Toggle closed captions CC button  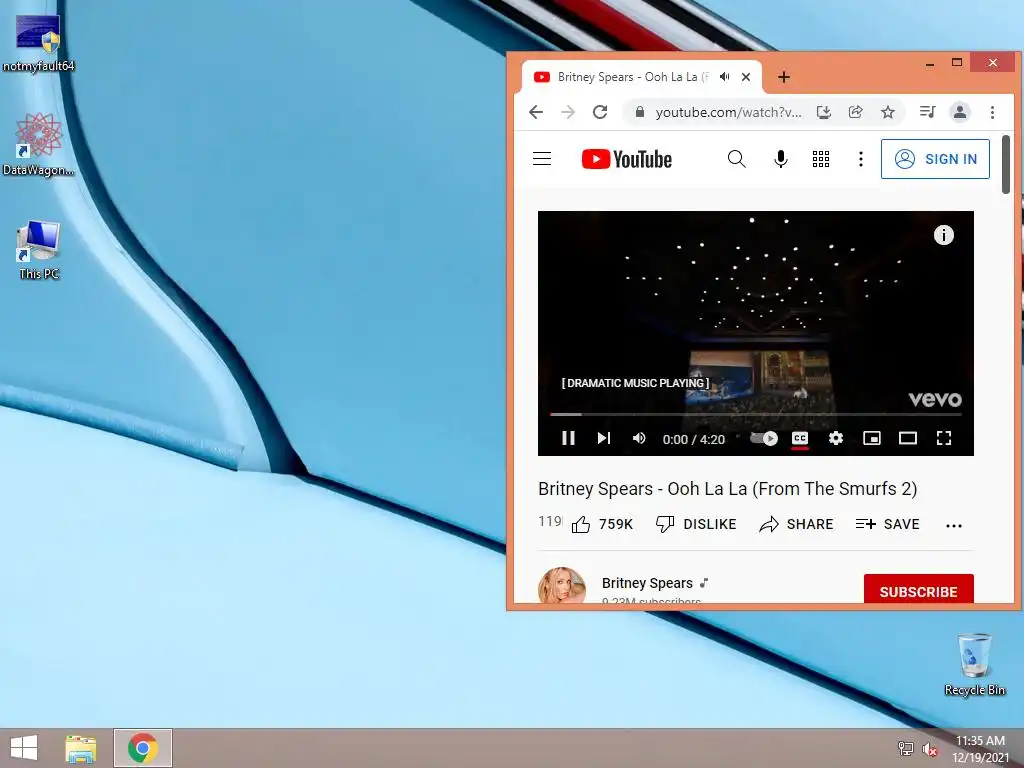coord(799,438)
